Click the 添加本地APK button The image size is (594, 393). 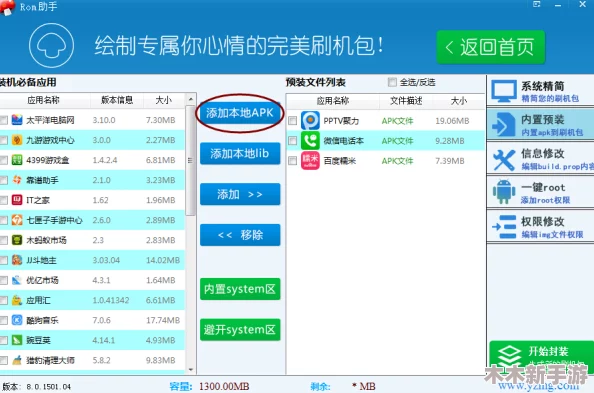tap(240, 113)
